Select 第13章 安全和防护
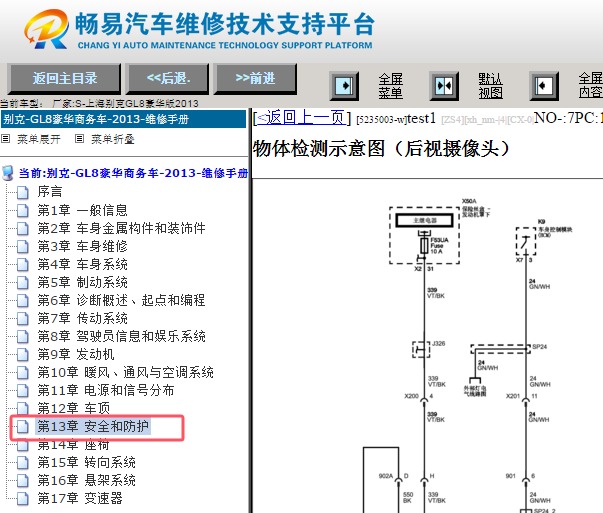The height and width of the screenshot is (513, 603). click(93, 426)
